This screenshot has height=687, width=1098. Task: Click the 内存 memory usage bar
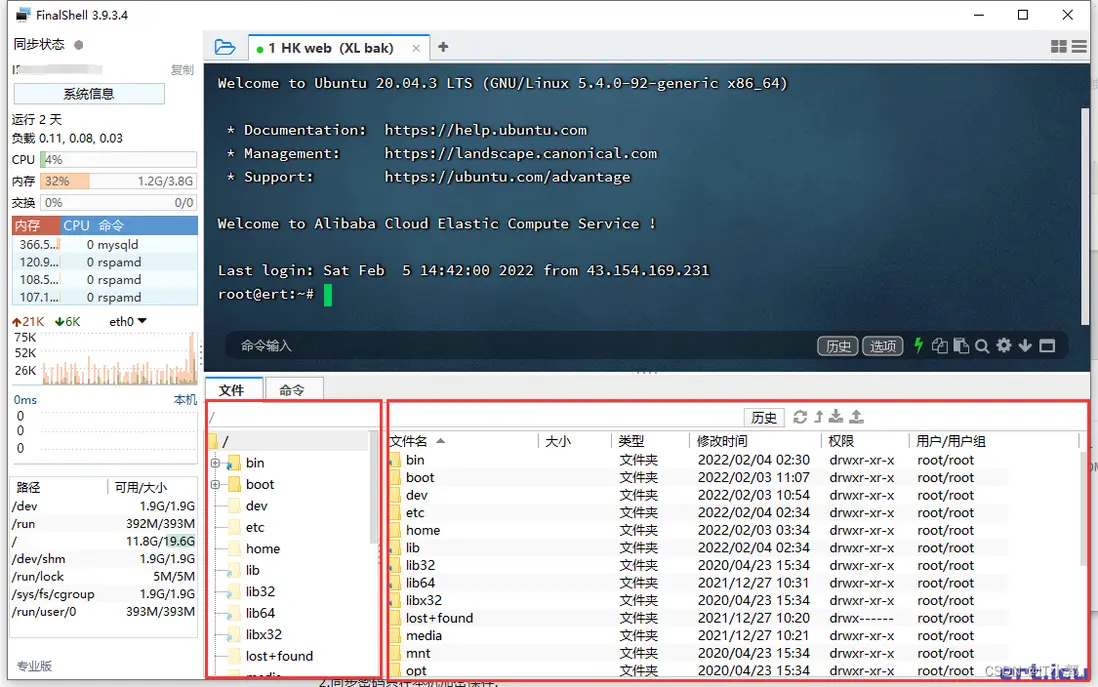point(118,181)
